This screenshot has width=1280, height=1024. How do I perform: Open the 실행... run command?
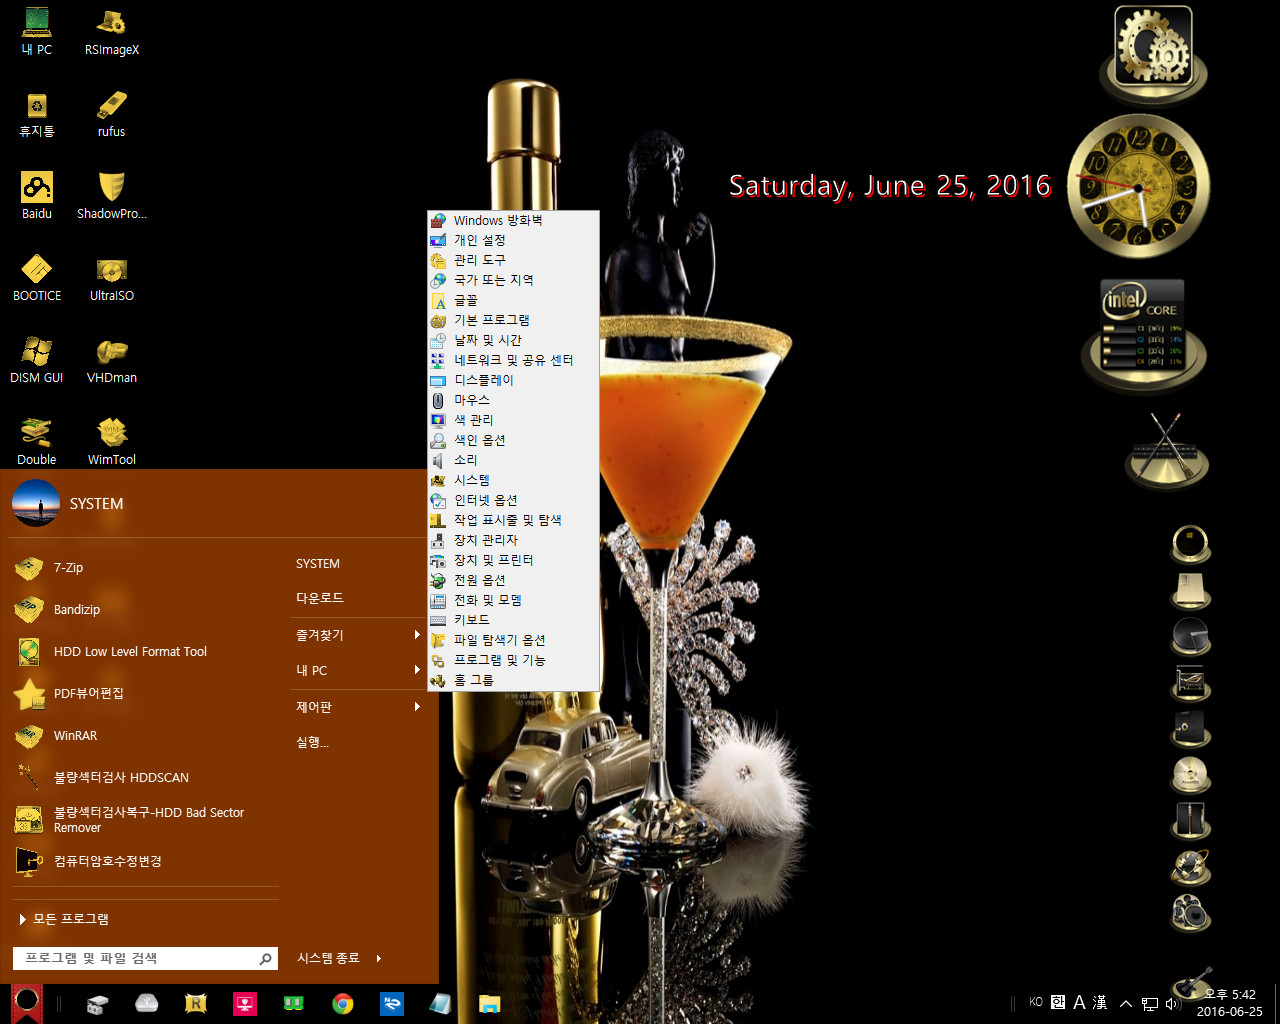pyautogui.click(x=312, y=742)
